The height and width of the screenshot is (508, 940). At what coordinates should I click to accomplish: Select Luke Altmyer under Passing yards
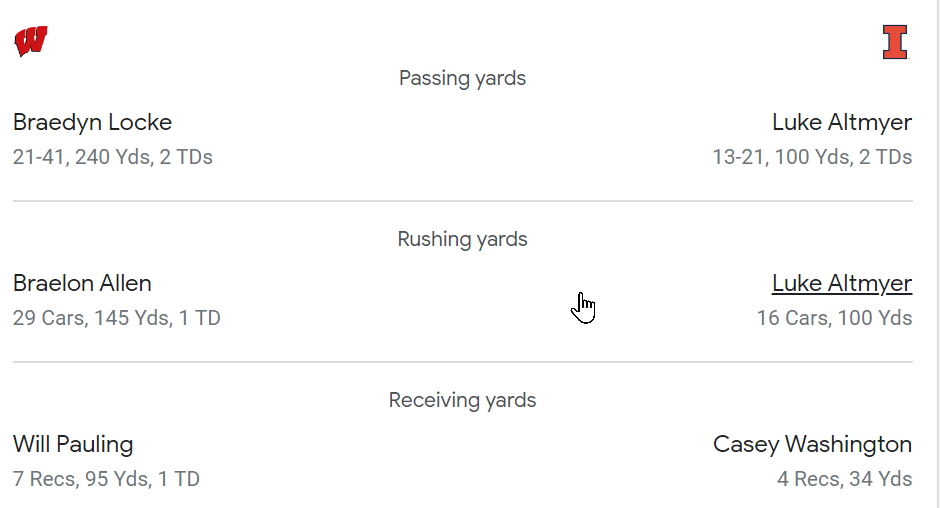pyautogui.click(x=841, y=123)
